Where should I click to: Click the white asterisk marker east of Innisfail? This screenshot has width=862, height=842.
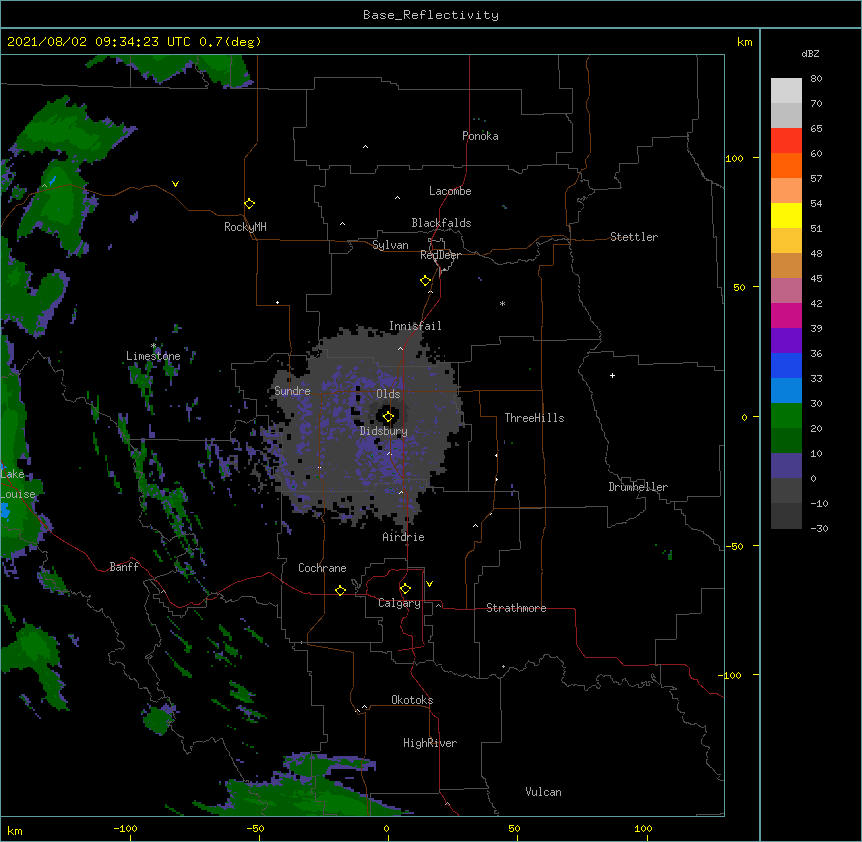coord(502,303)
